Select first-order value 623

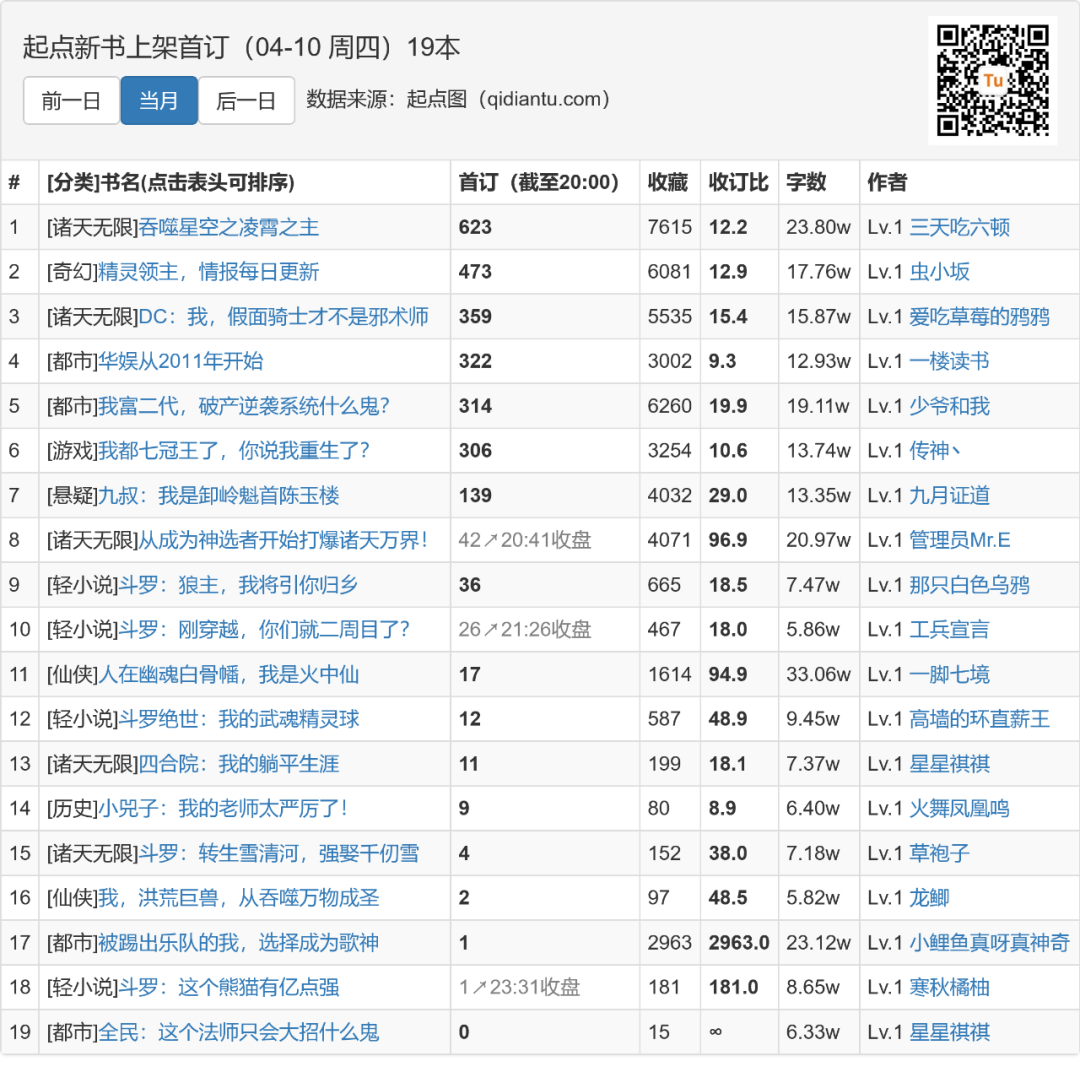pyautogui.click(x=475, y=227)
